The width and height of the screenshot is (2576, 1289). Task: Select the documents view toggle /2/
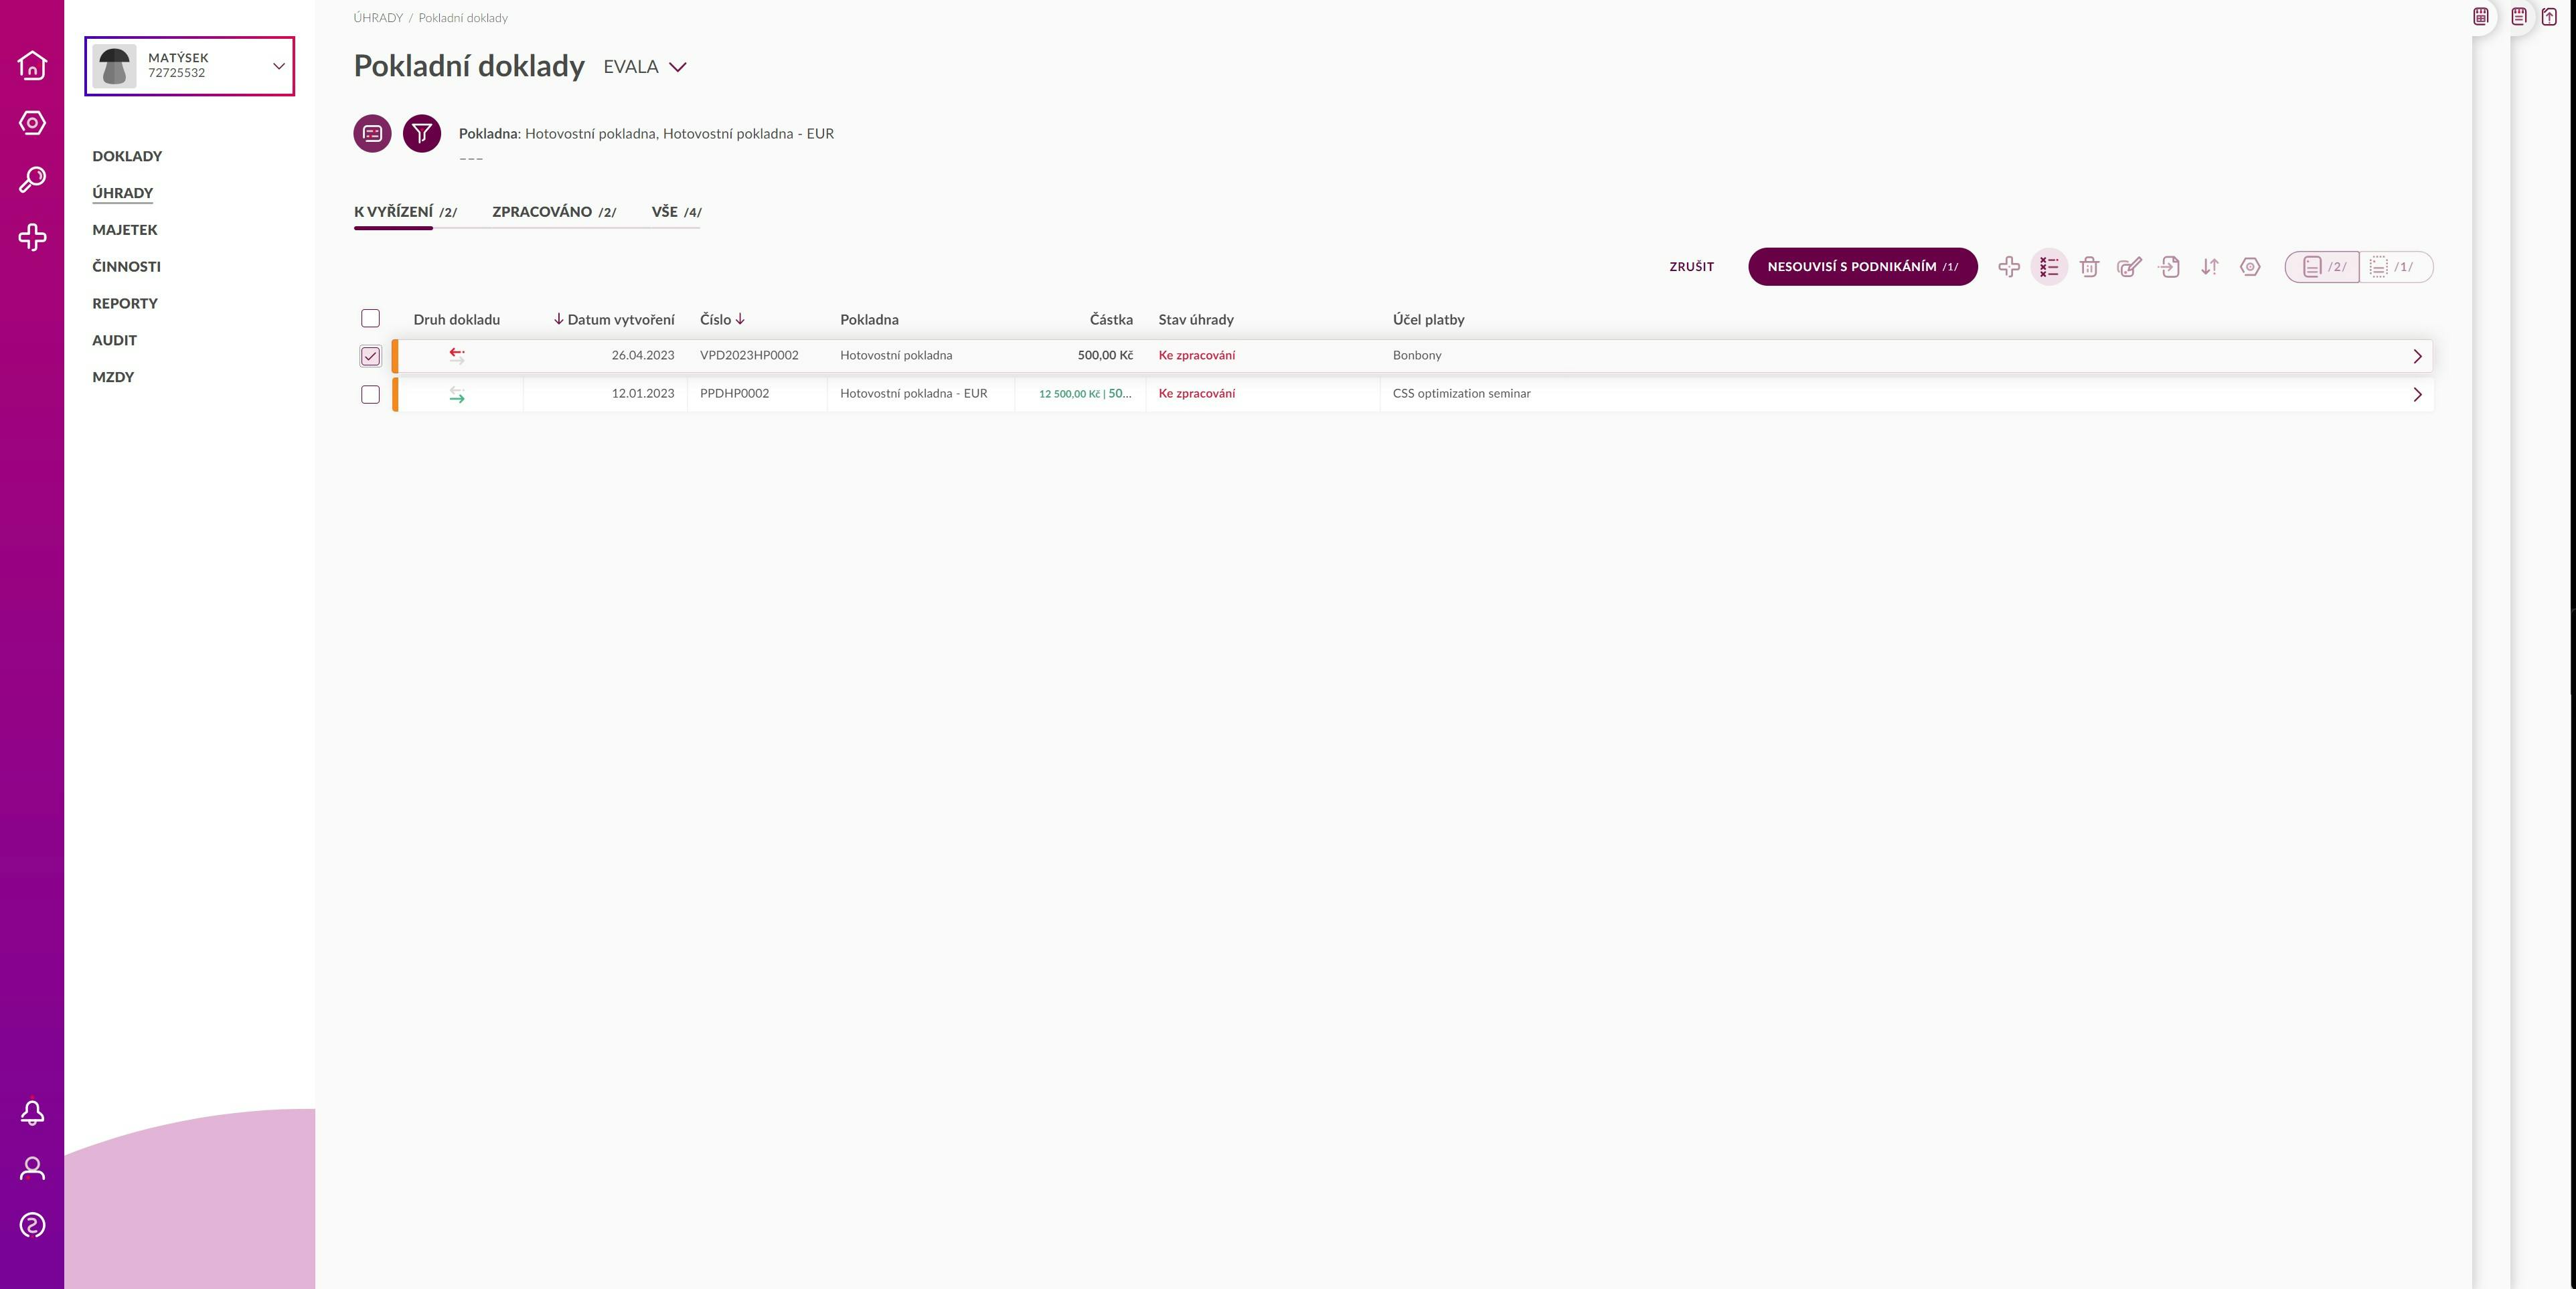click(x=2322, y=267)
